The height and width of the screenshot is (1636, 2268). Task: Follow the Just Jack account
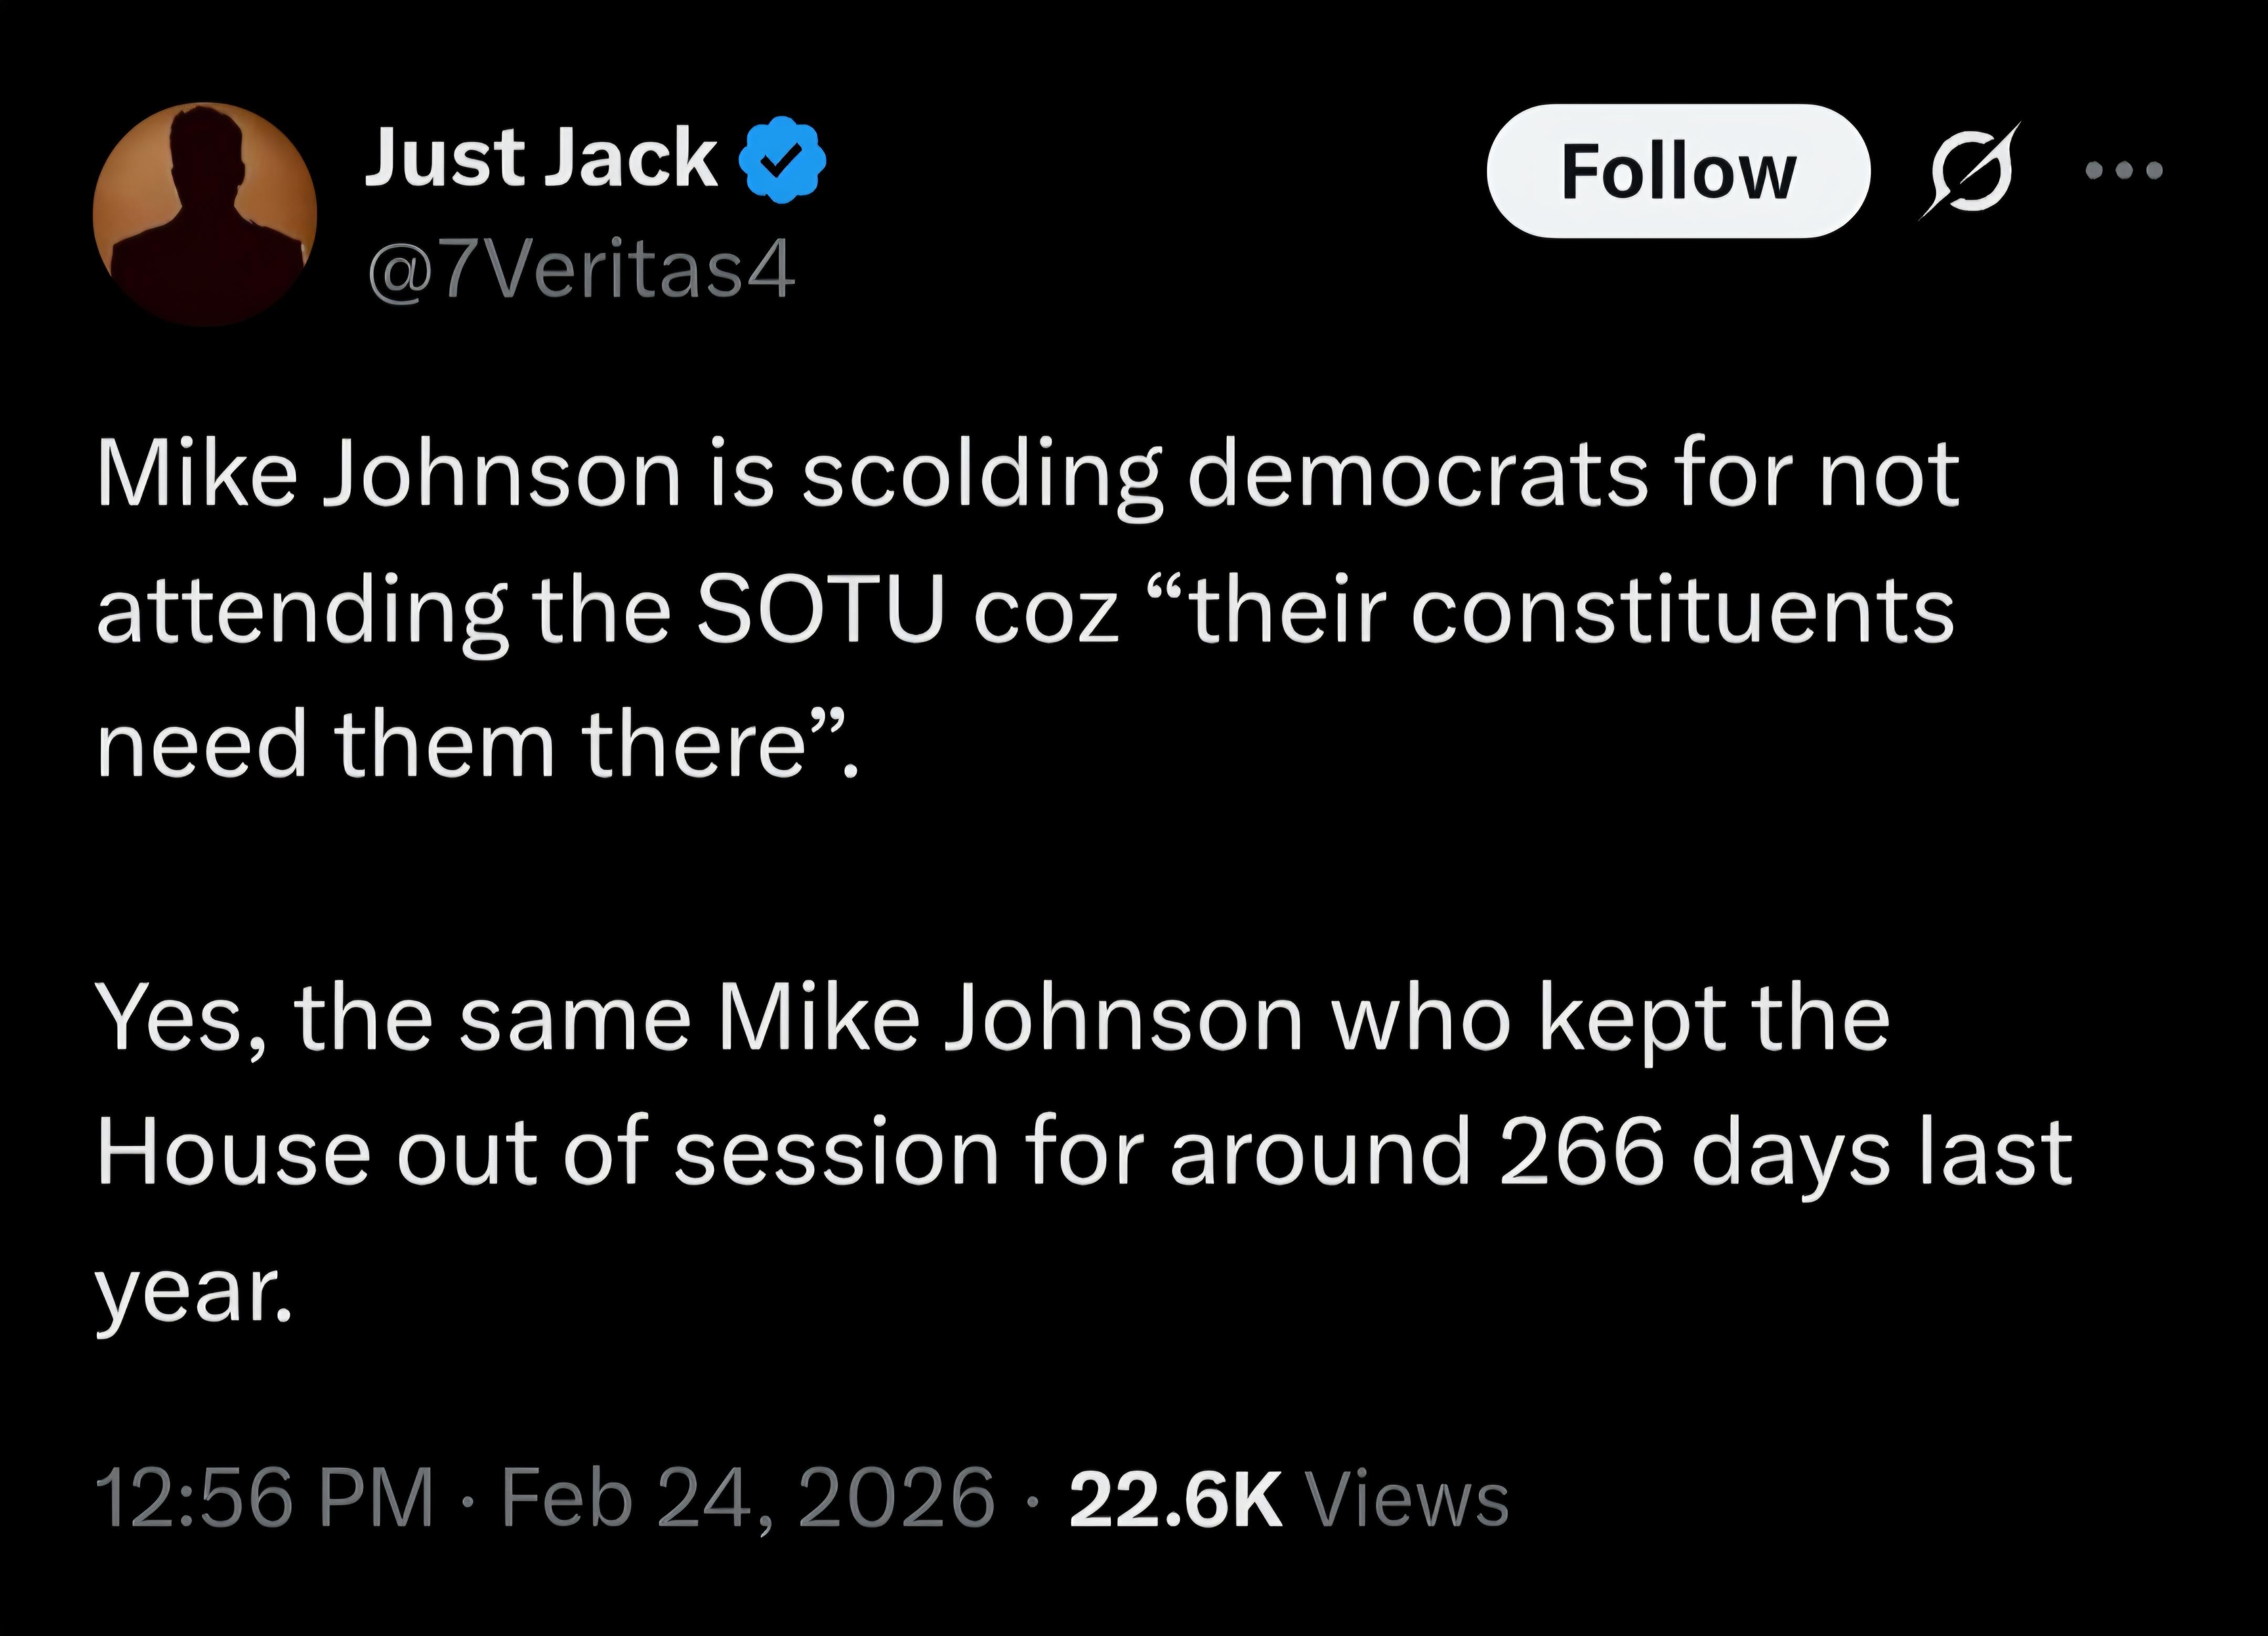[1677, 171]
